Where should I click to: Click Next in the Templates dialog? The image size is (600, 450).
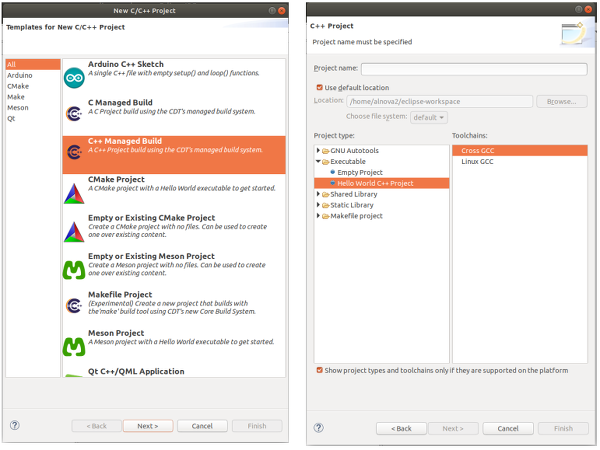tap(148, 426)
